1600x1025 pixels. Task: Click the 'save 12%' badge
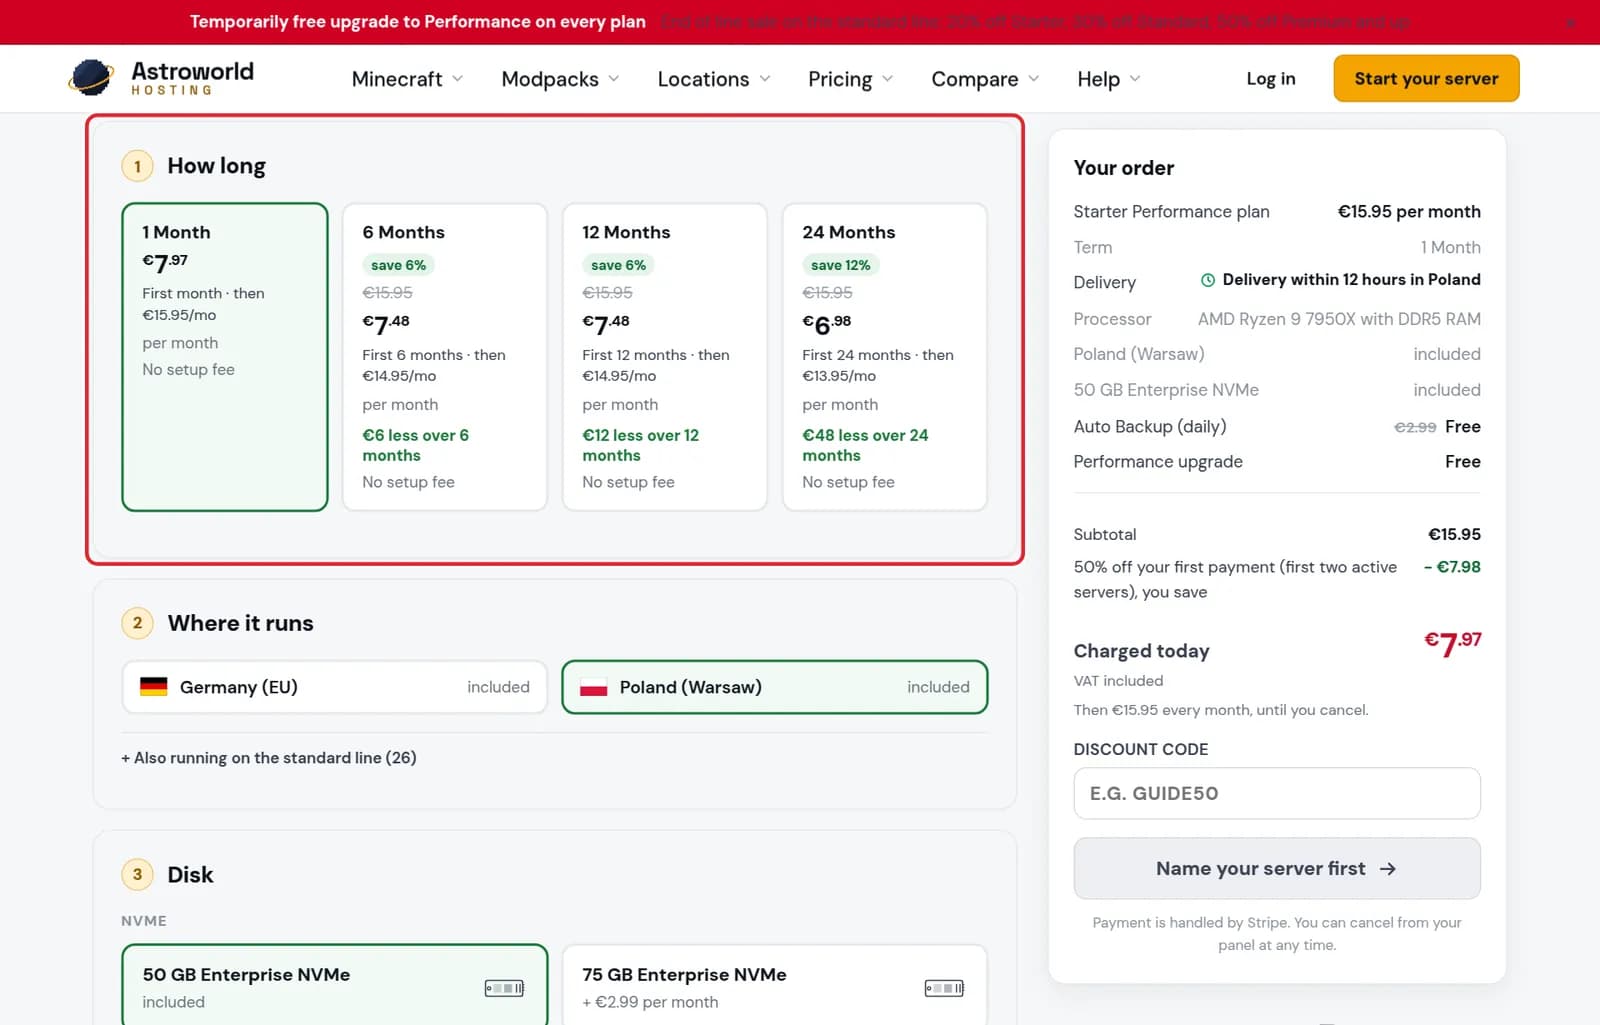click(841, 265)
